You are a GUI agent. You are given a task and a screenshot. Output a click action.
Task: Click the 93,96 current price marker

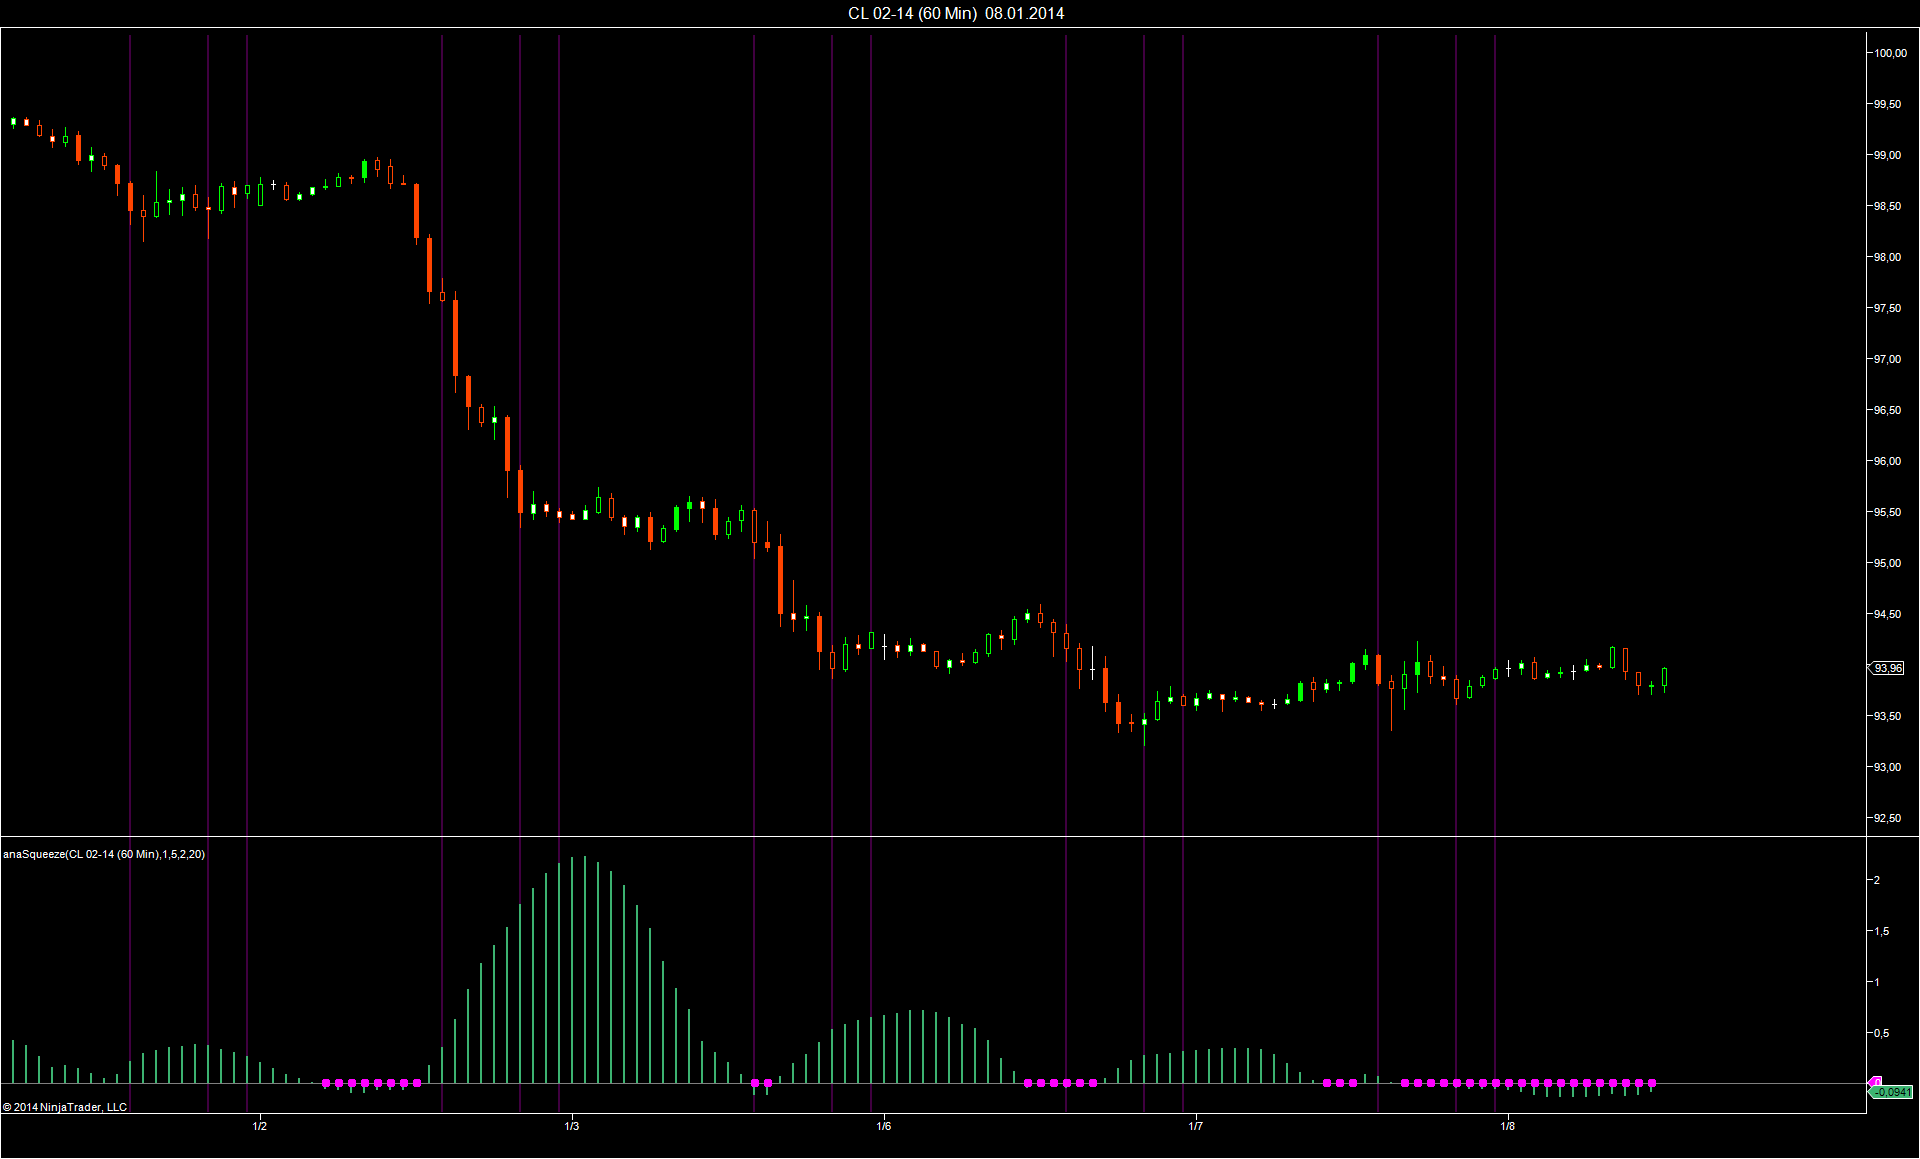point(1887,668)
